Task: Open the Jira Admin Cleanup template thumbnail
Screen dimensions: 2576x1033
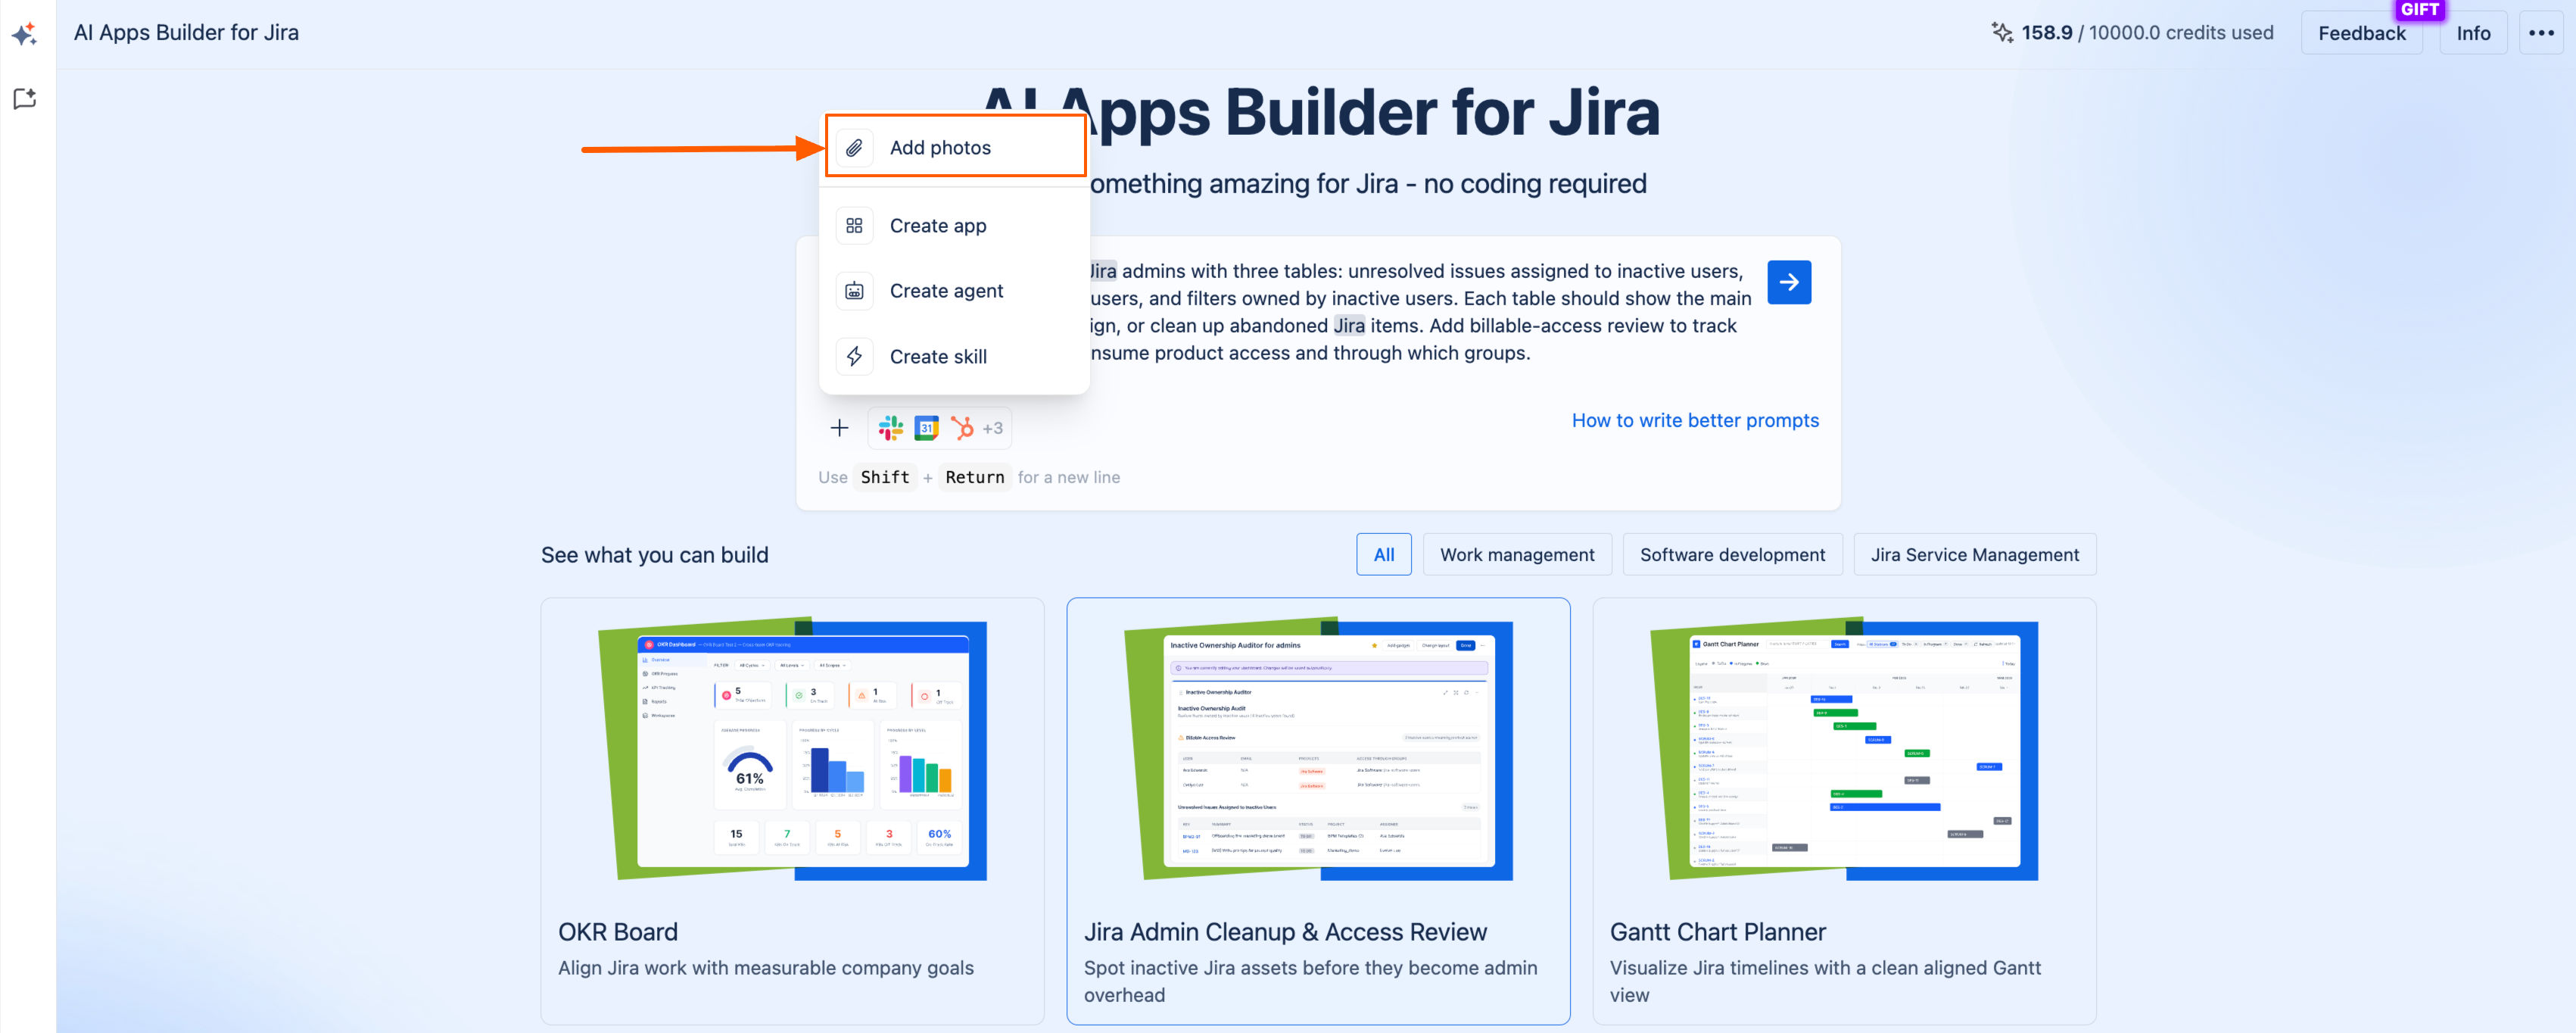Action: pyautogui.click(x=1318, y=750)
